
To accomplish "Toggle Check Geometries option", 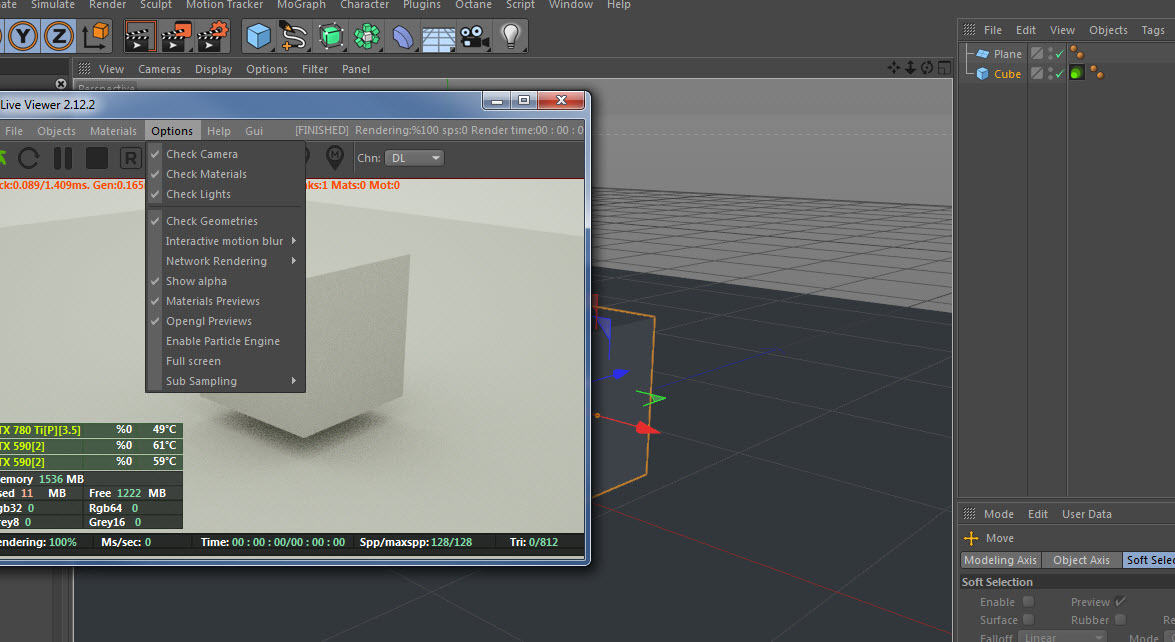I will point(226,221).
